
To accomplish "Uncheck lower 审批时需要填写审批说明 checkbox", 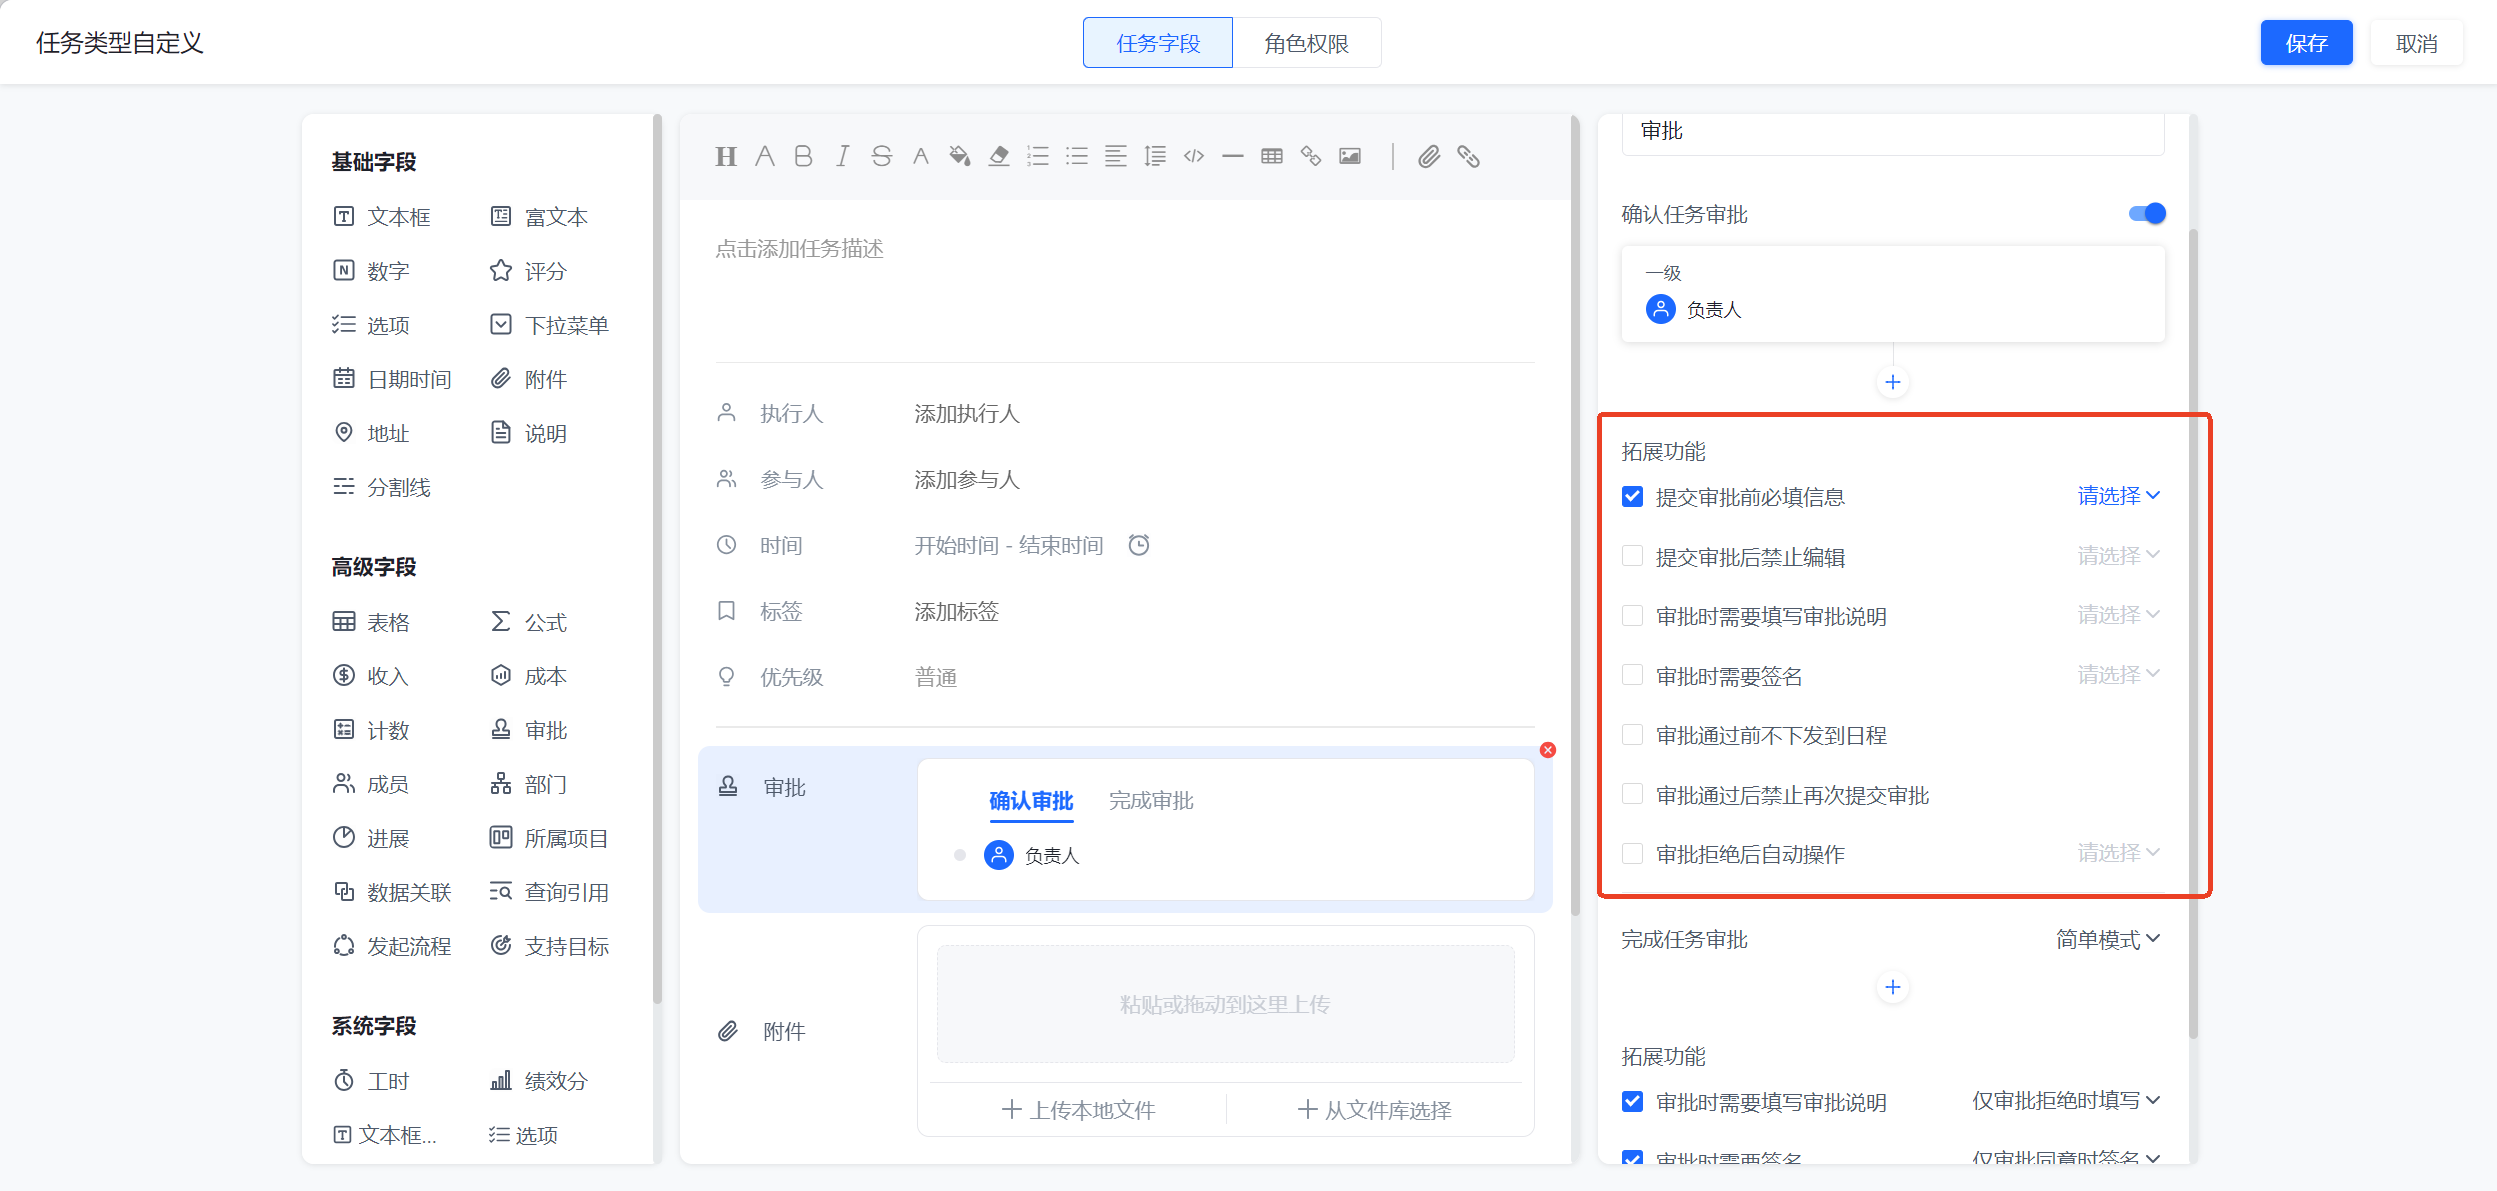I will 1632,1102.
